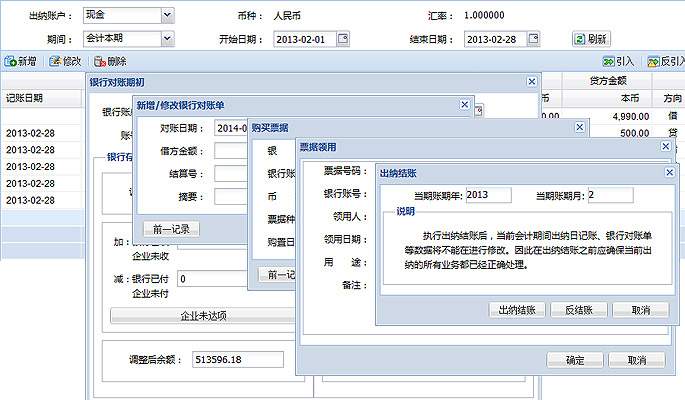Open calendar picker for 开始日期
Screen dimensions: 685x400
[343, 39]
